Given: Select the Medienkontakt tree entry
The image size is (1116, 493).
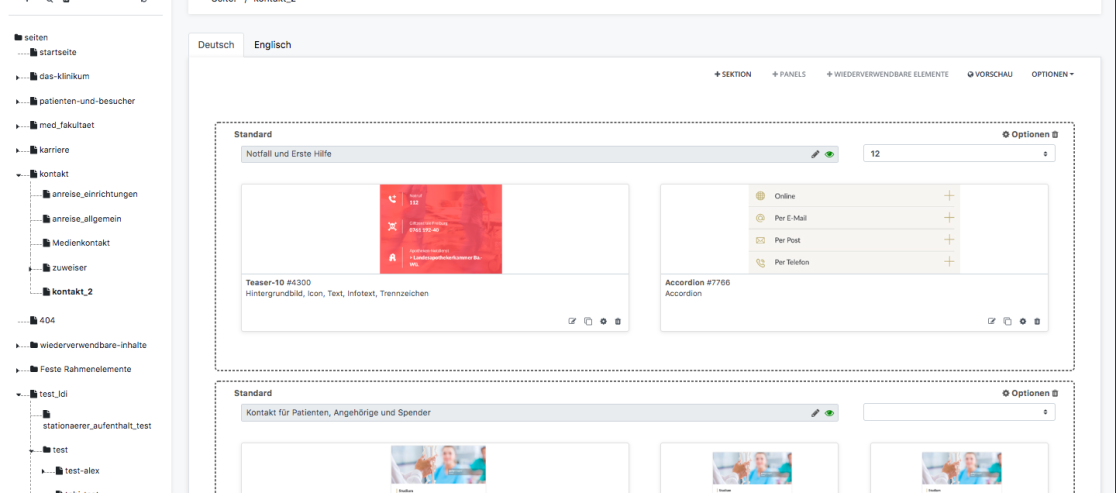Looking at the screenshot, I should [x=80, y=243].
